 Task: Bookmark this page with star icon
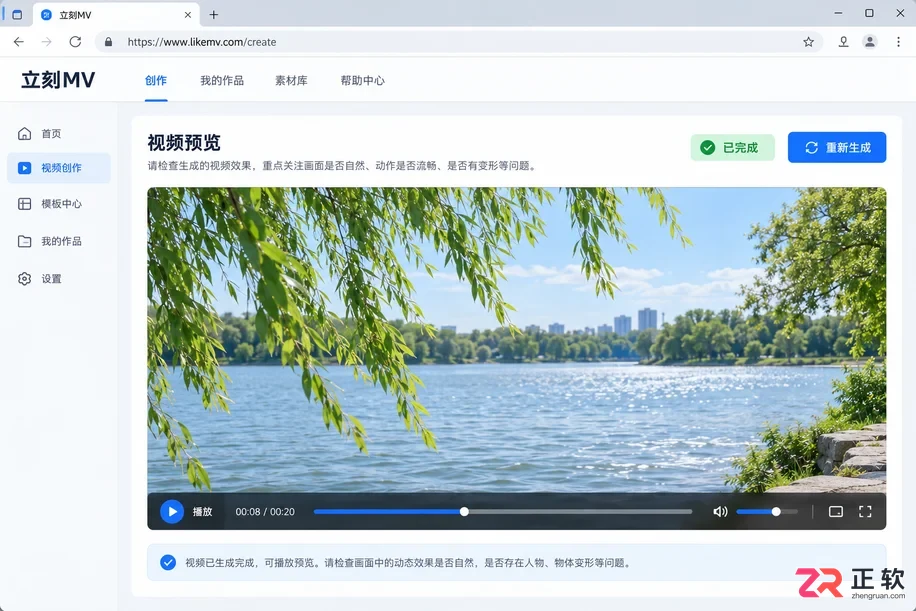[x=809, y=42]
